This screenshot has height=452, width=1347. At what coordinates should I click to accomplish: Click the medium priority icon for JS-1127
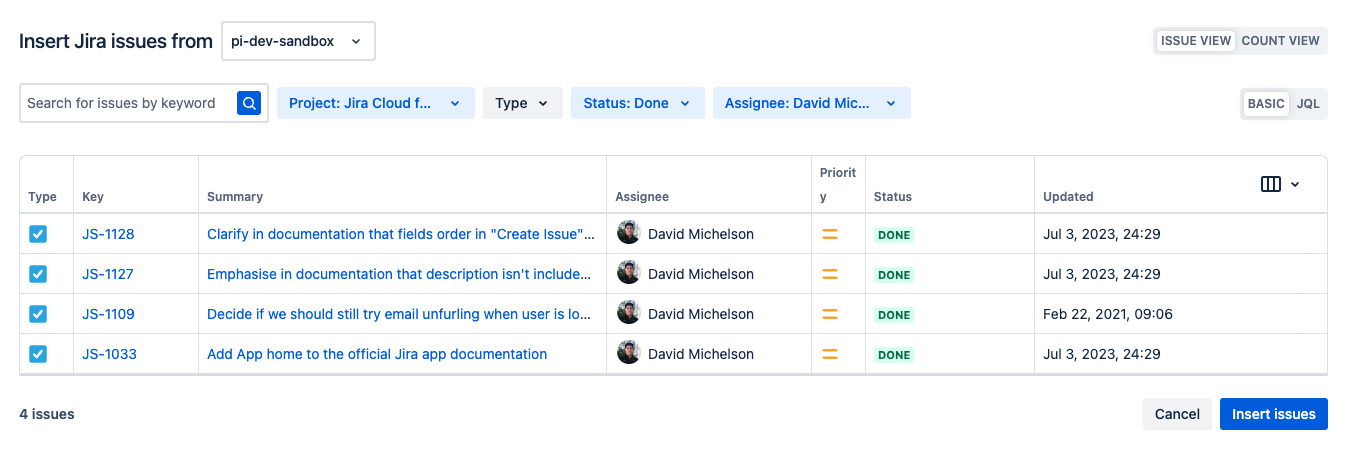(829, 274)
